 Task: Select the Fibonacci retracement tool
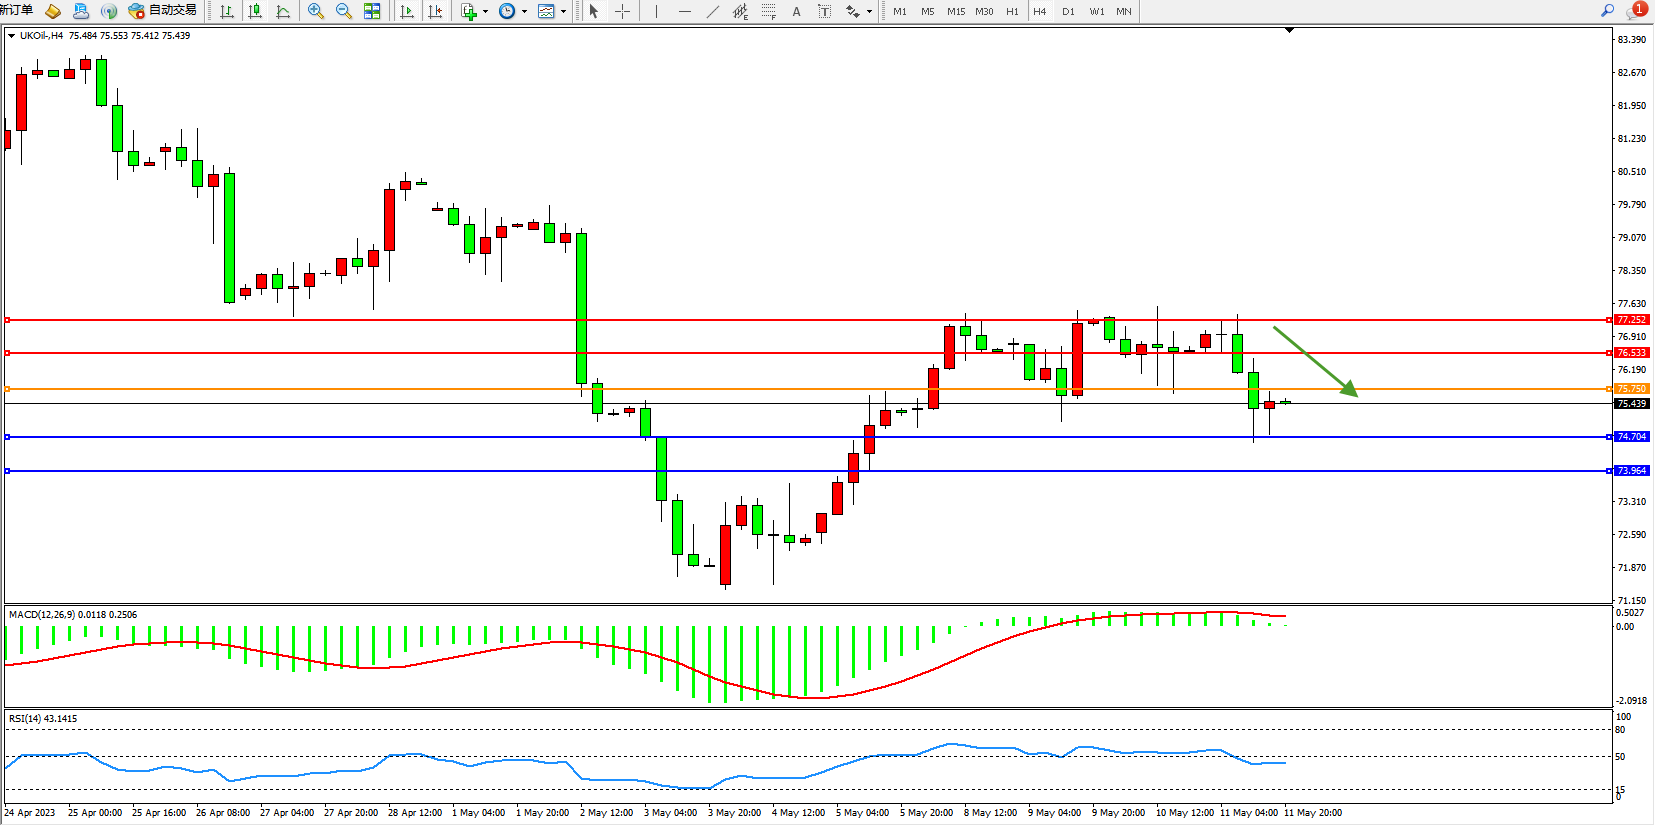click(768, 11)
